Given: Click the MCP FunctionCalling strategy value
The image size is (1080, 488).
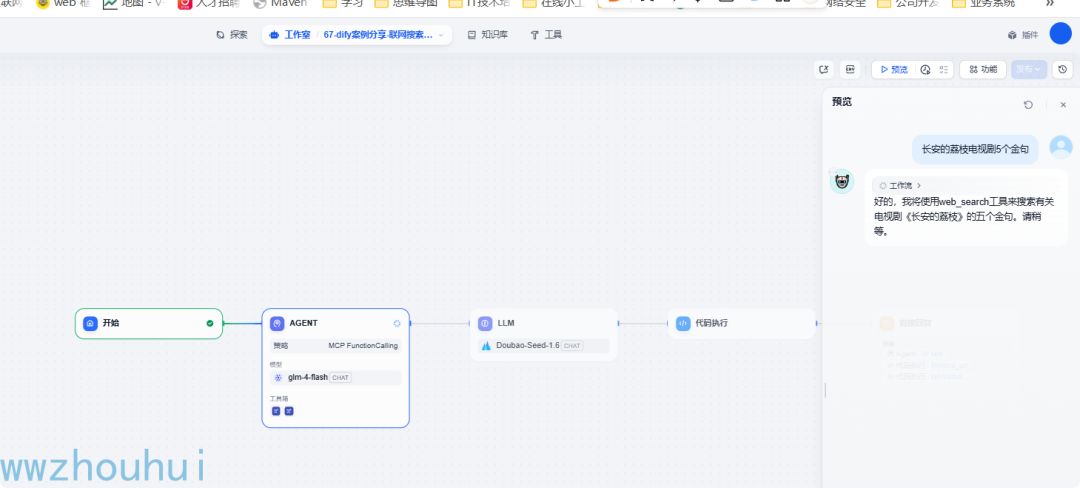Looking at the screenshot, I should (x=363, y=346).
